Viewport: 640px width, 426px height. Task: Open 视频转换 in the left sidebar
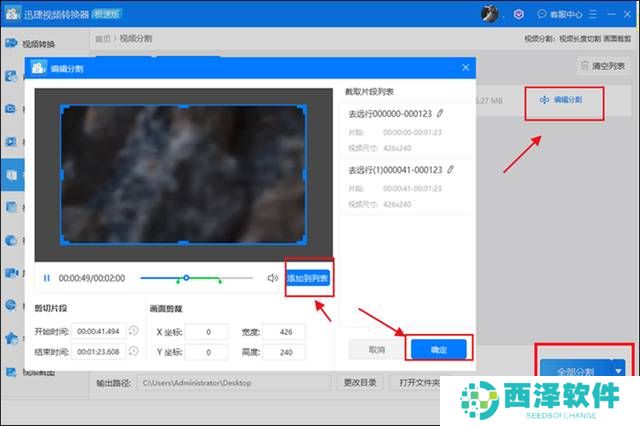pos(30,43)
